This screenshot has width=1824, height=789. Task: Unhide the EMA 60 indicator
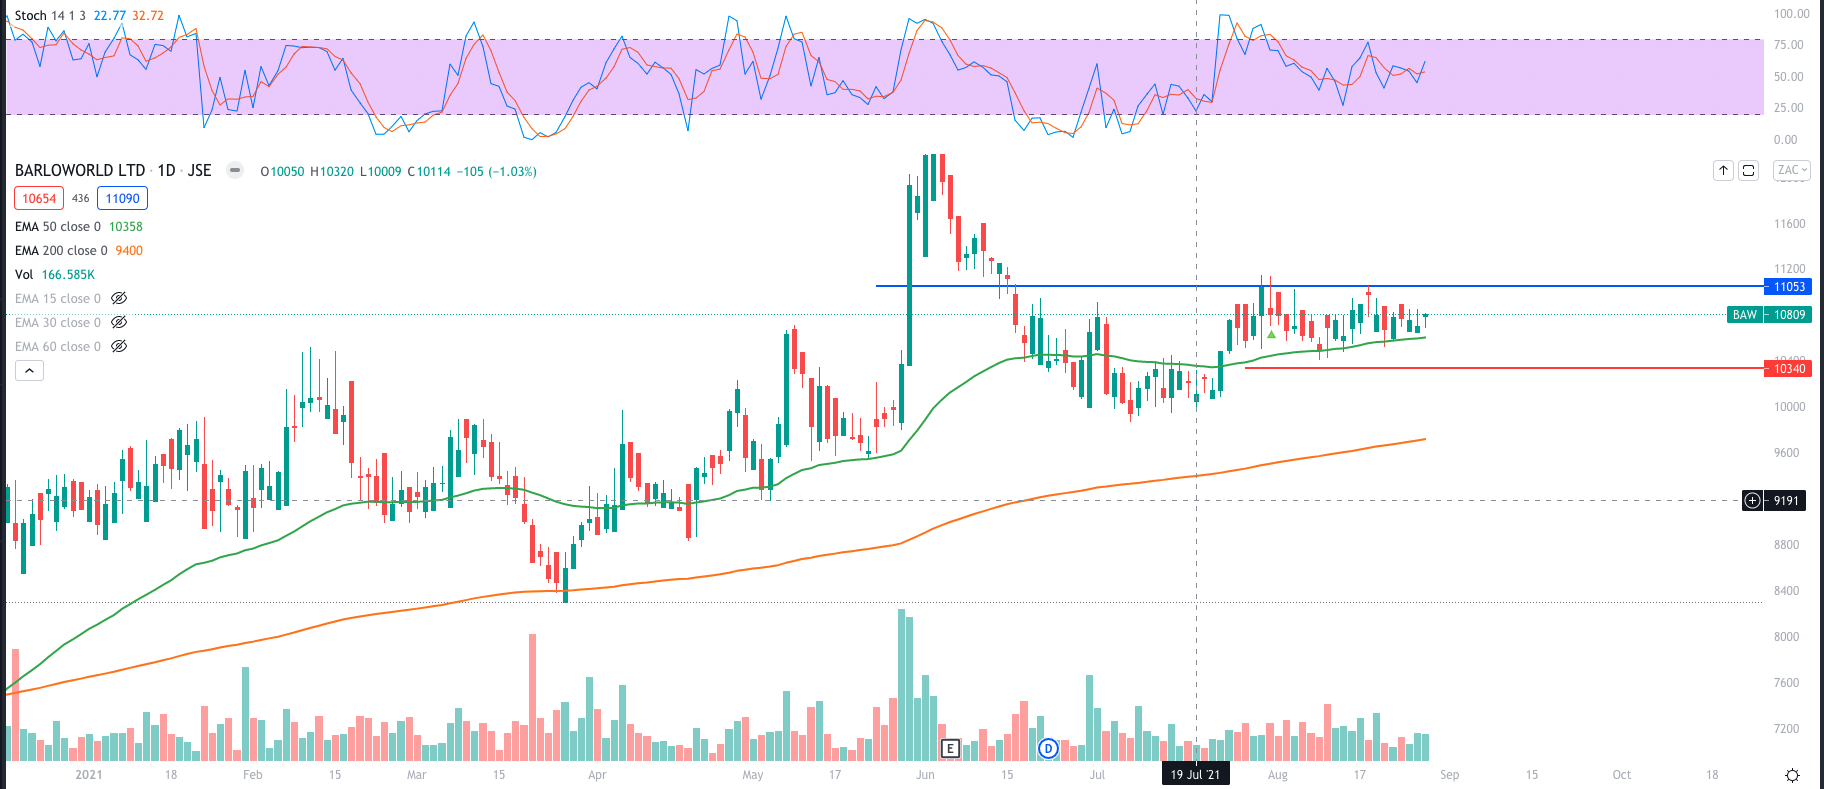coord(119,346)
